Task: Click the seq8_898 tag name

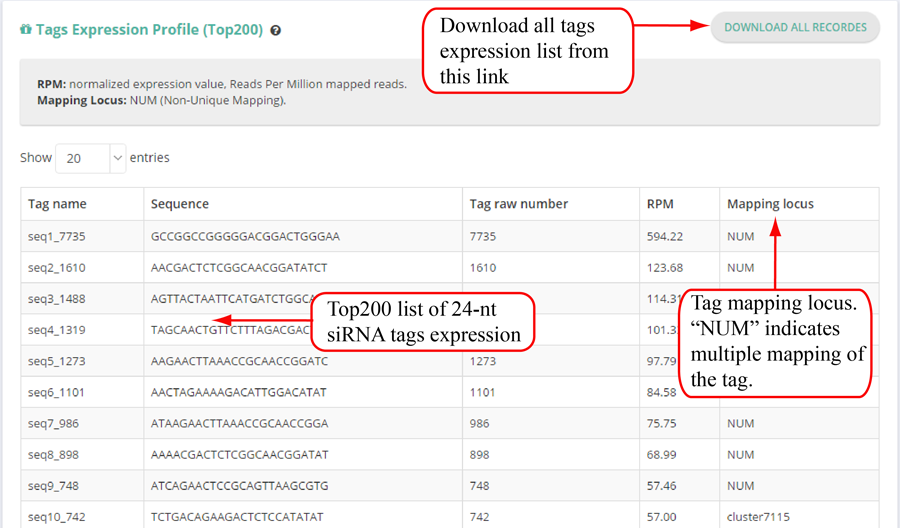Action: [x=53, y=455]
